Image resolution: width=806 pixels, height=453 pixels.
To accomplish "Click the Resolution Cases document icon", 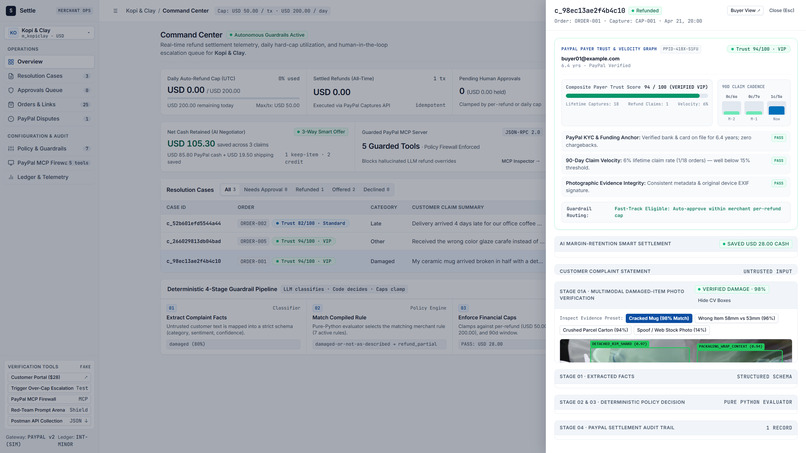I will pyautogui.click(x=11, y=76).
